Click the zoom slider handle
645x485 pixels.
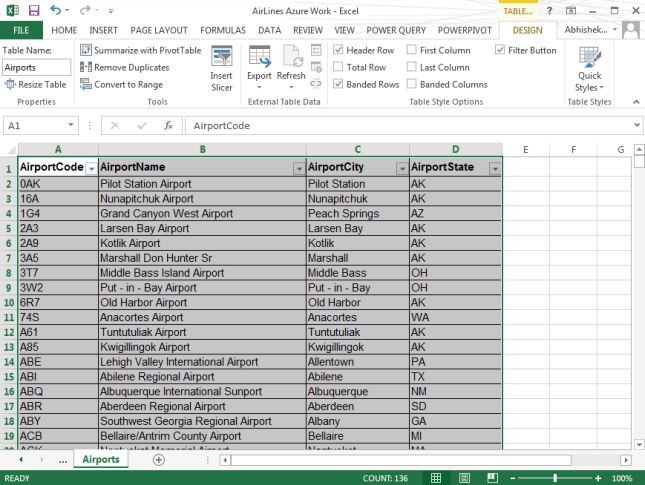coord(555,478)
